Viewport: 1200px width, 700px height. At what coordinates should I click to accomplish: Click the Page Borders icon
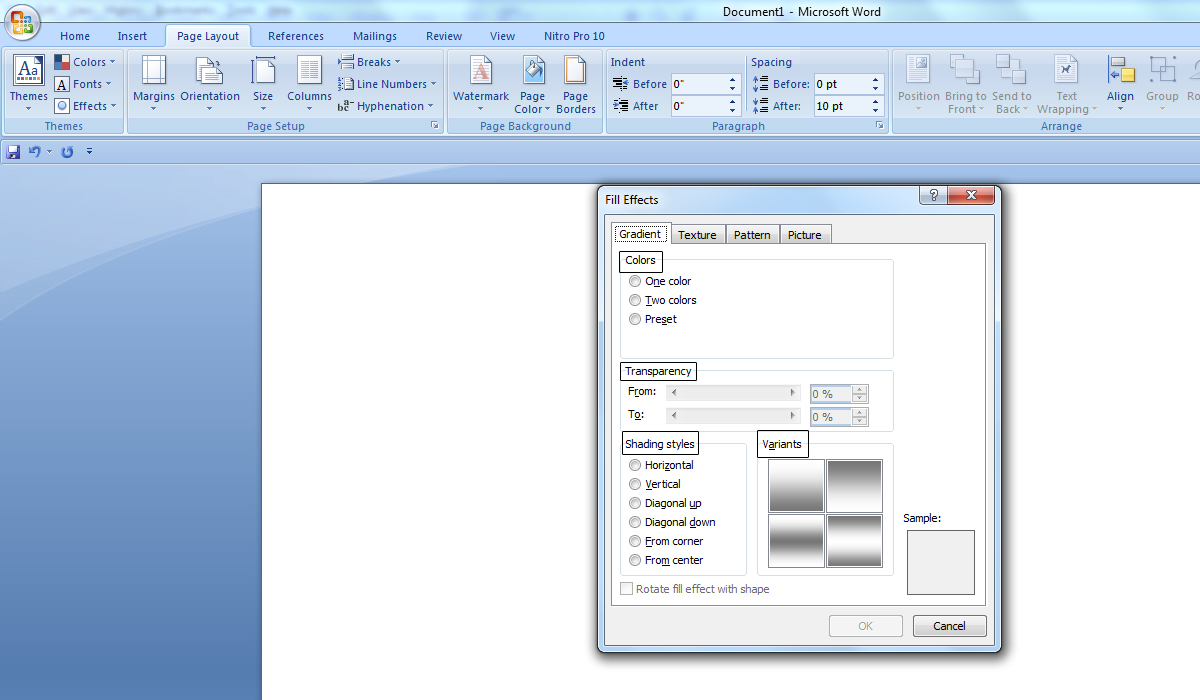[x=575, y=72]
